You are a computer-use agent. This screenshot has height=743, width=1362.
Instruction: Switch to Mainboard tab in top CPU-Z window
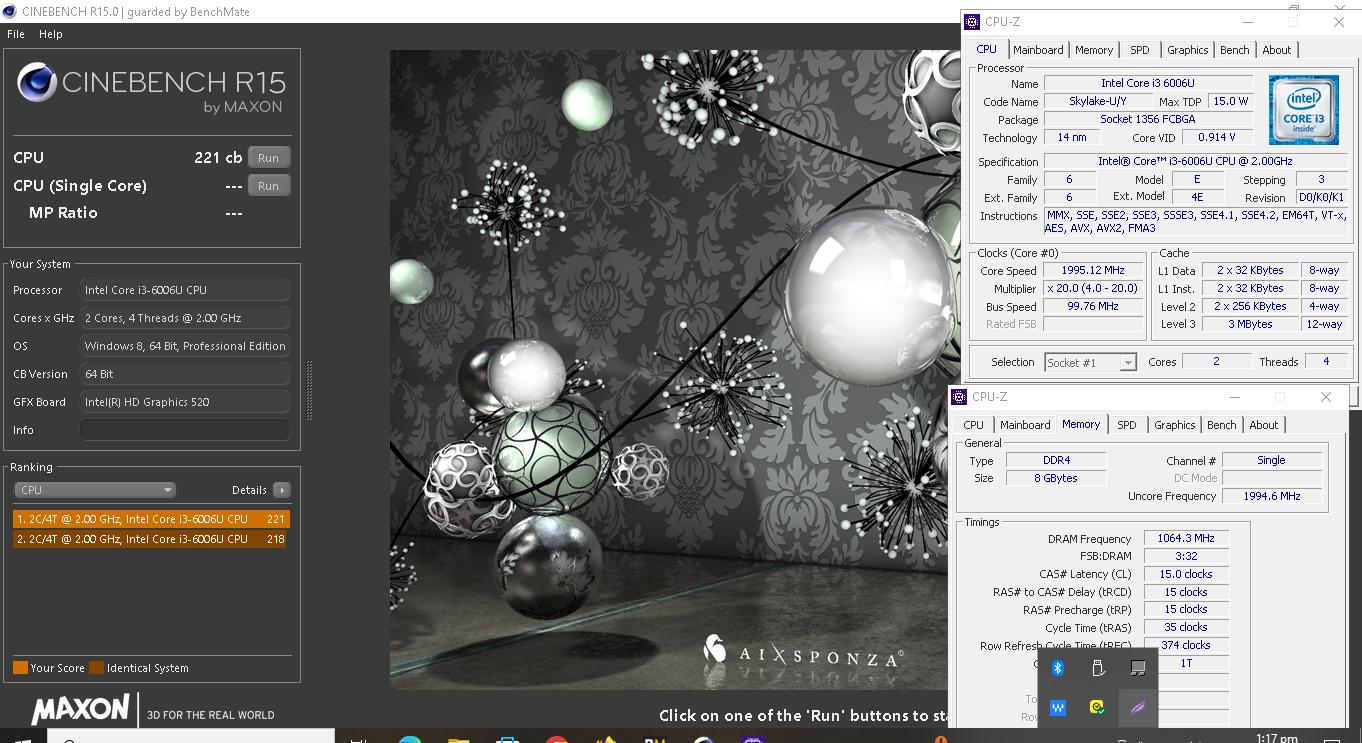1038,50
